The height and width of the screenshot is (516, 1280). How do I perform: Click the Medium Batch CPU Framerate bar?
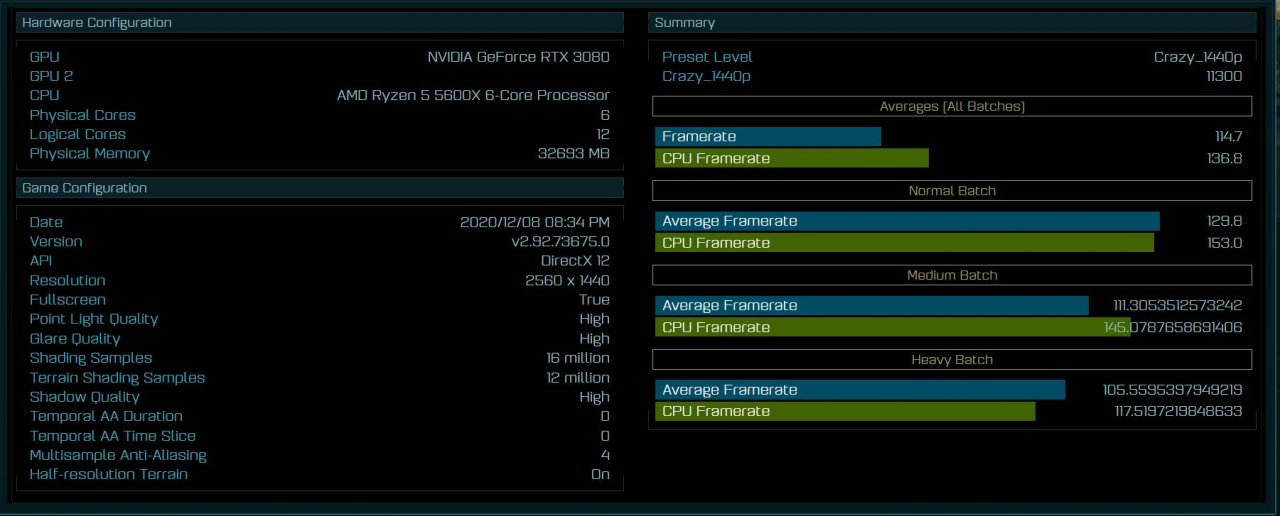pyautogui.click(x=893, y=327)
